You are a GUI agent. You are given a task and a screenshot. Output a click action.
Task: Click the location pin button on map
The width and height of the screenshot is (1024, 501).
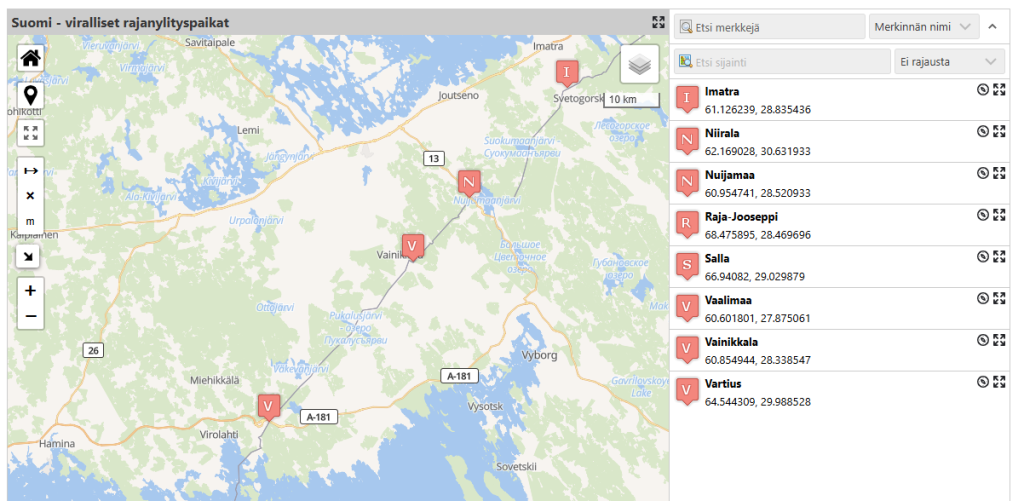coord(31,96)
